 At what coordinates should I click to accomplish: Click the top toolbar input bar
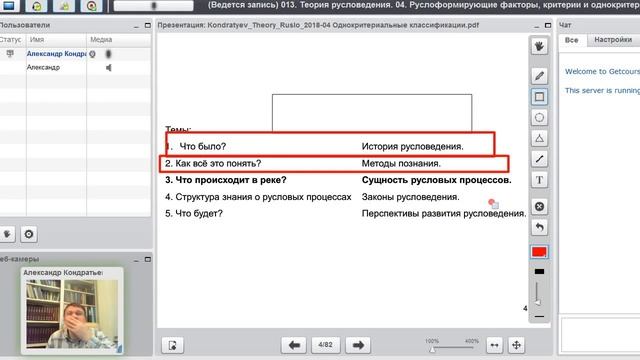[153, 6]
